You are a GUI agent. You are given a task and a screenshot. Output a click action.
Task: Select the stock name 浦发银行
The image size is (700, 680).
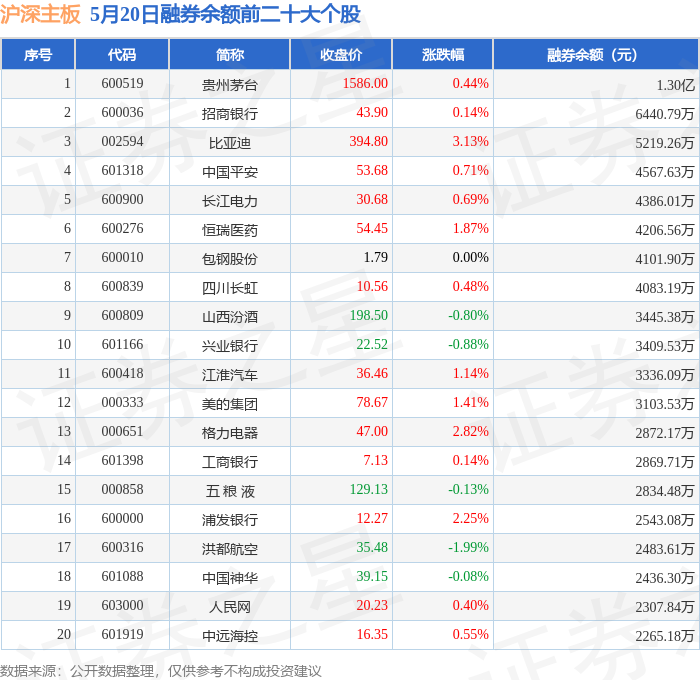coord(229,520)
